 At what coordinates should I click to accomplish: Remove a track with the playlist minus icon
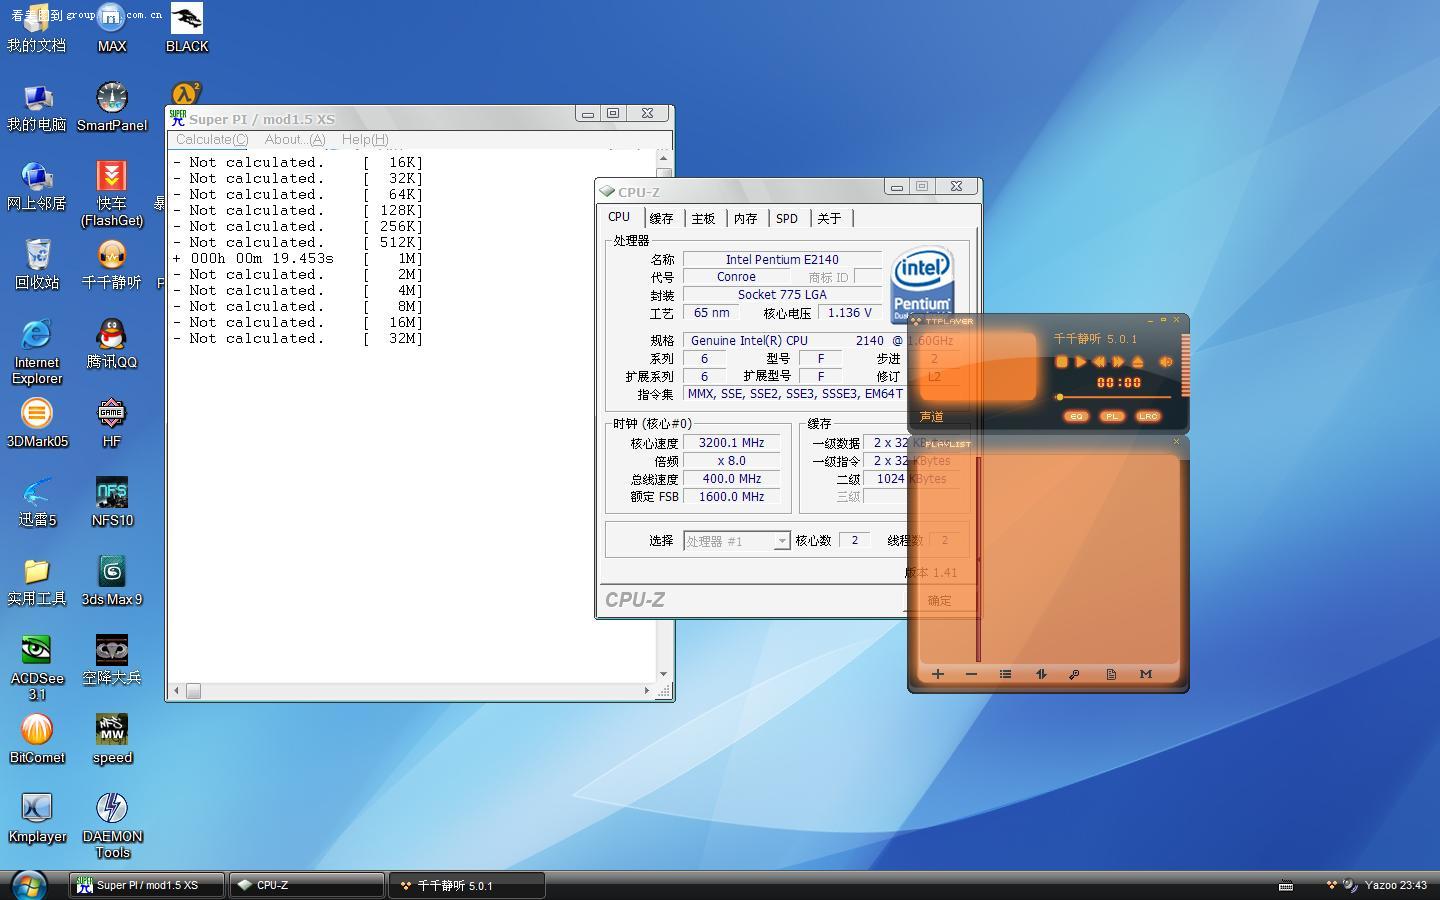(971, 674)
